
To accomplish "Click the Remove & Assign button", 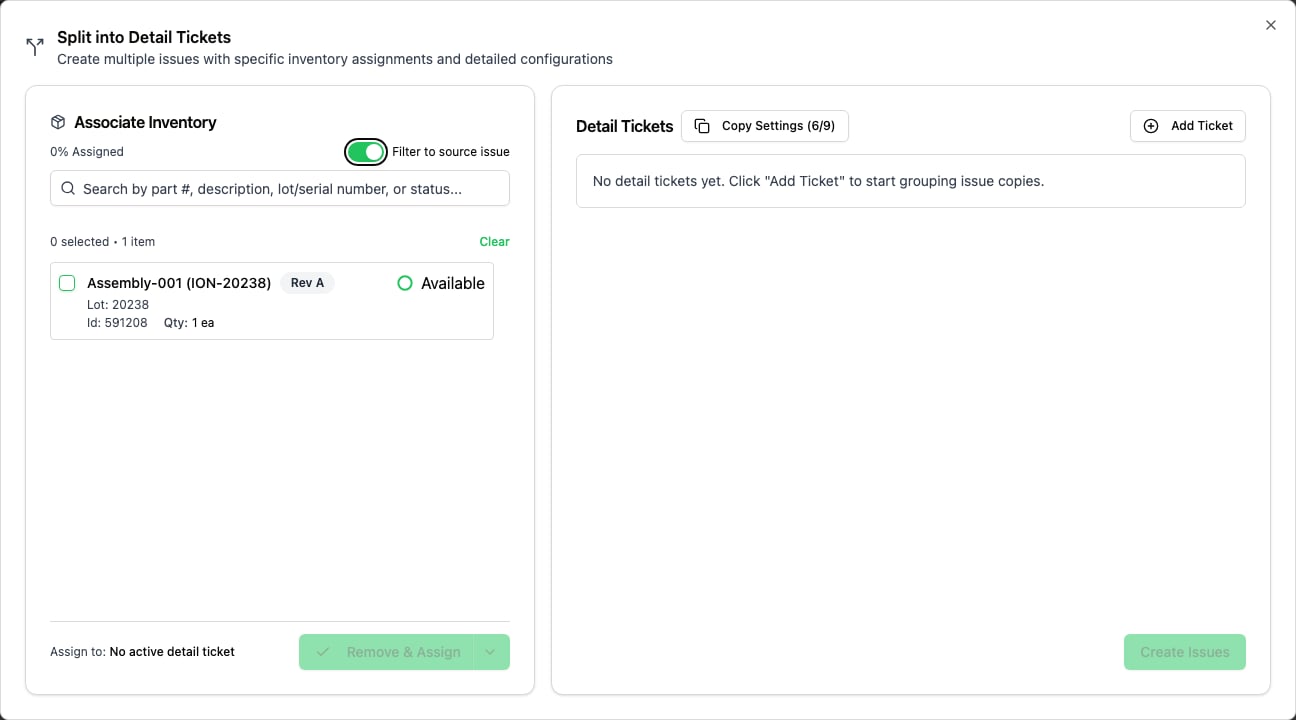I will coord(386,652).
